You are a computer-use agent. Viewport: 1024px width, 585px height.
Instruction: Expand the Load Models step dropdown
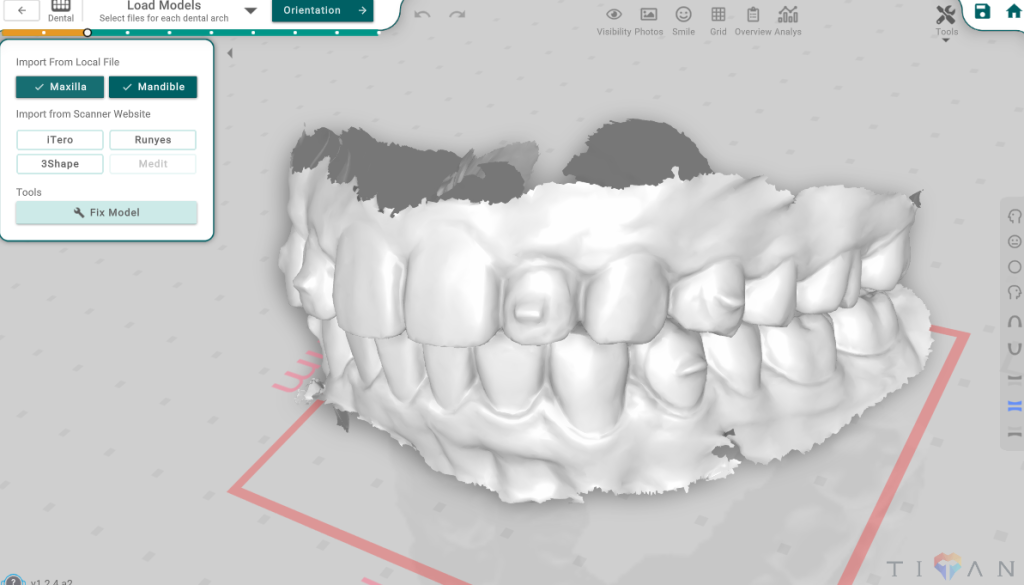(251, 11)
